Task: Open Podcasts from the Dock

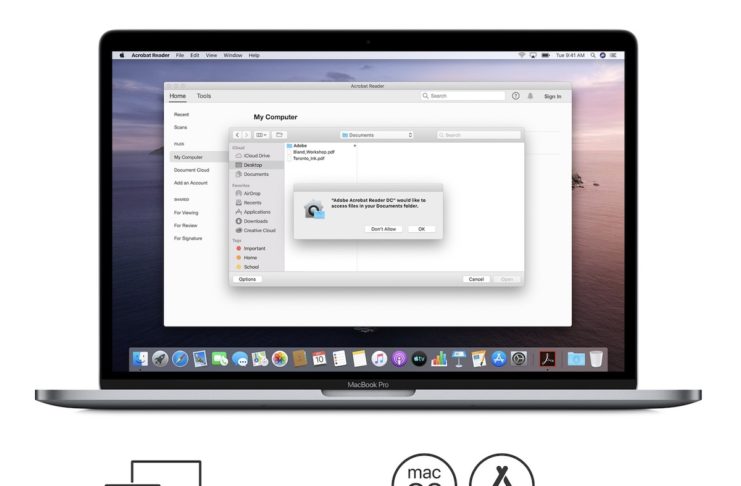Action: coord(399,359)
